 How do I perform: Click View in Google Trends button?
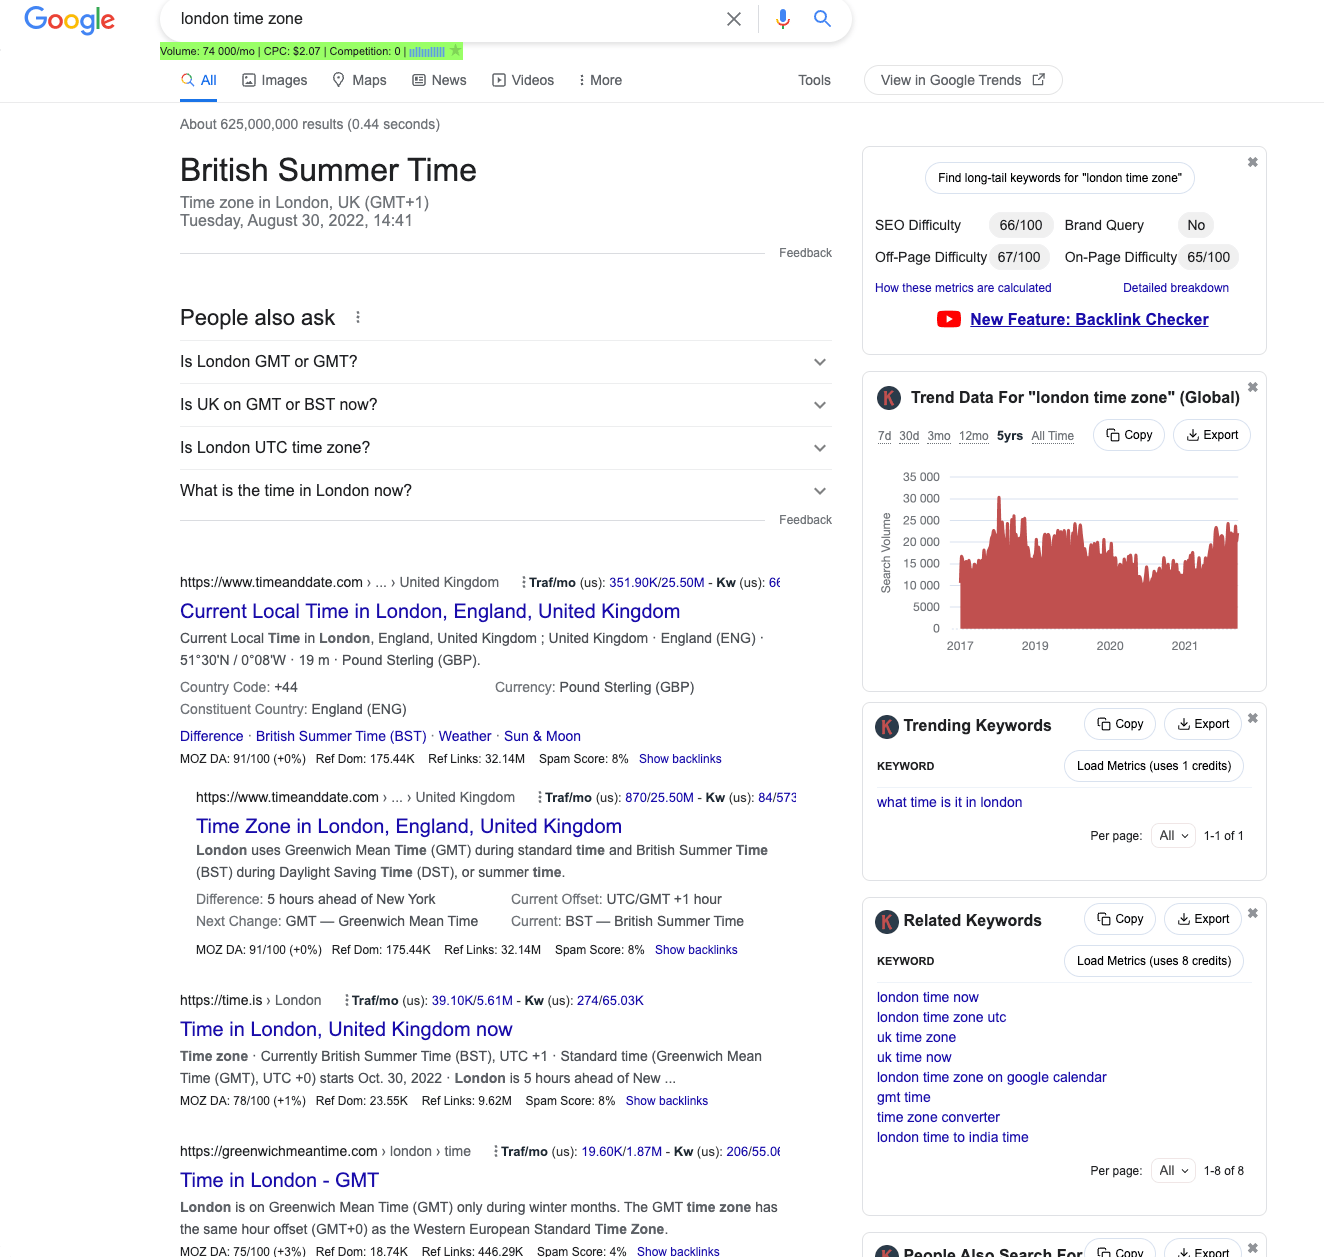click(x=963, y=80)
